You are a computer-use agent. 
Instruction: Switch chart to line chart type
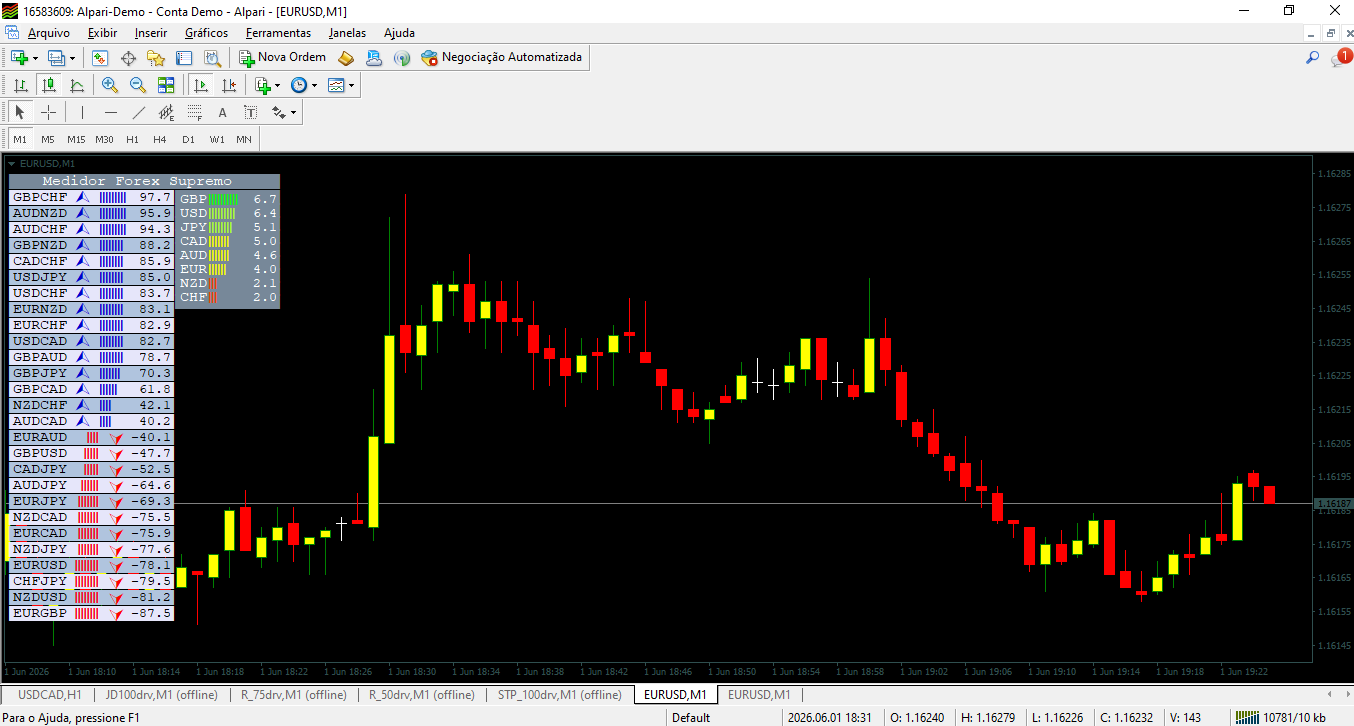(x=76, y=86)
